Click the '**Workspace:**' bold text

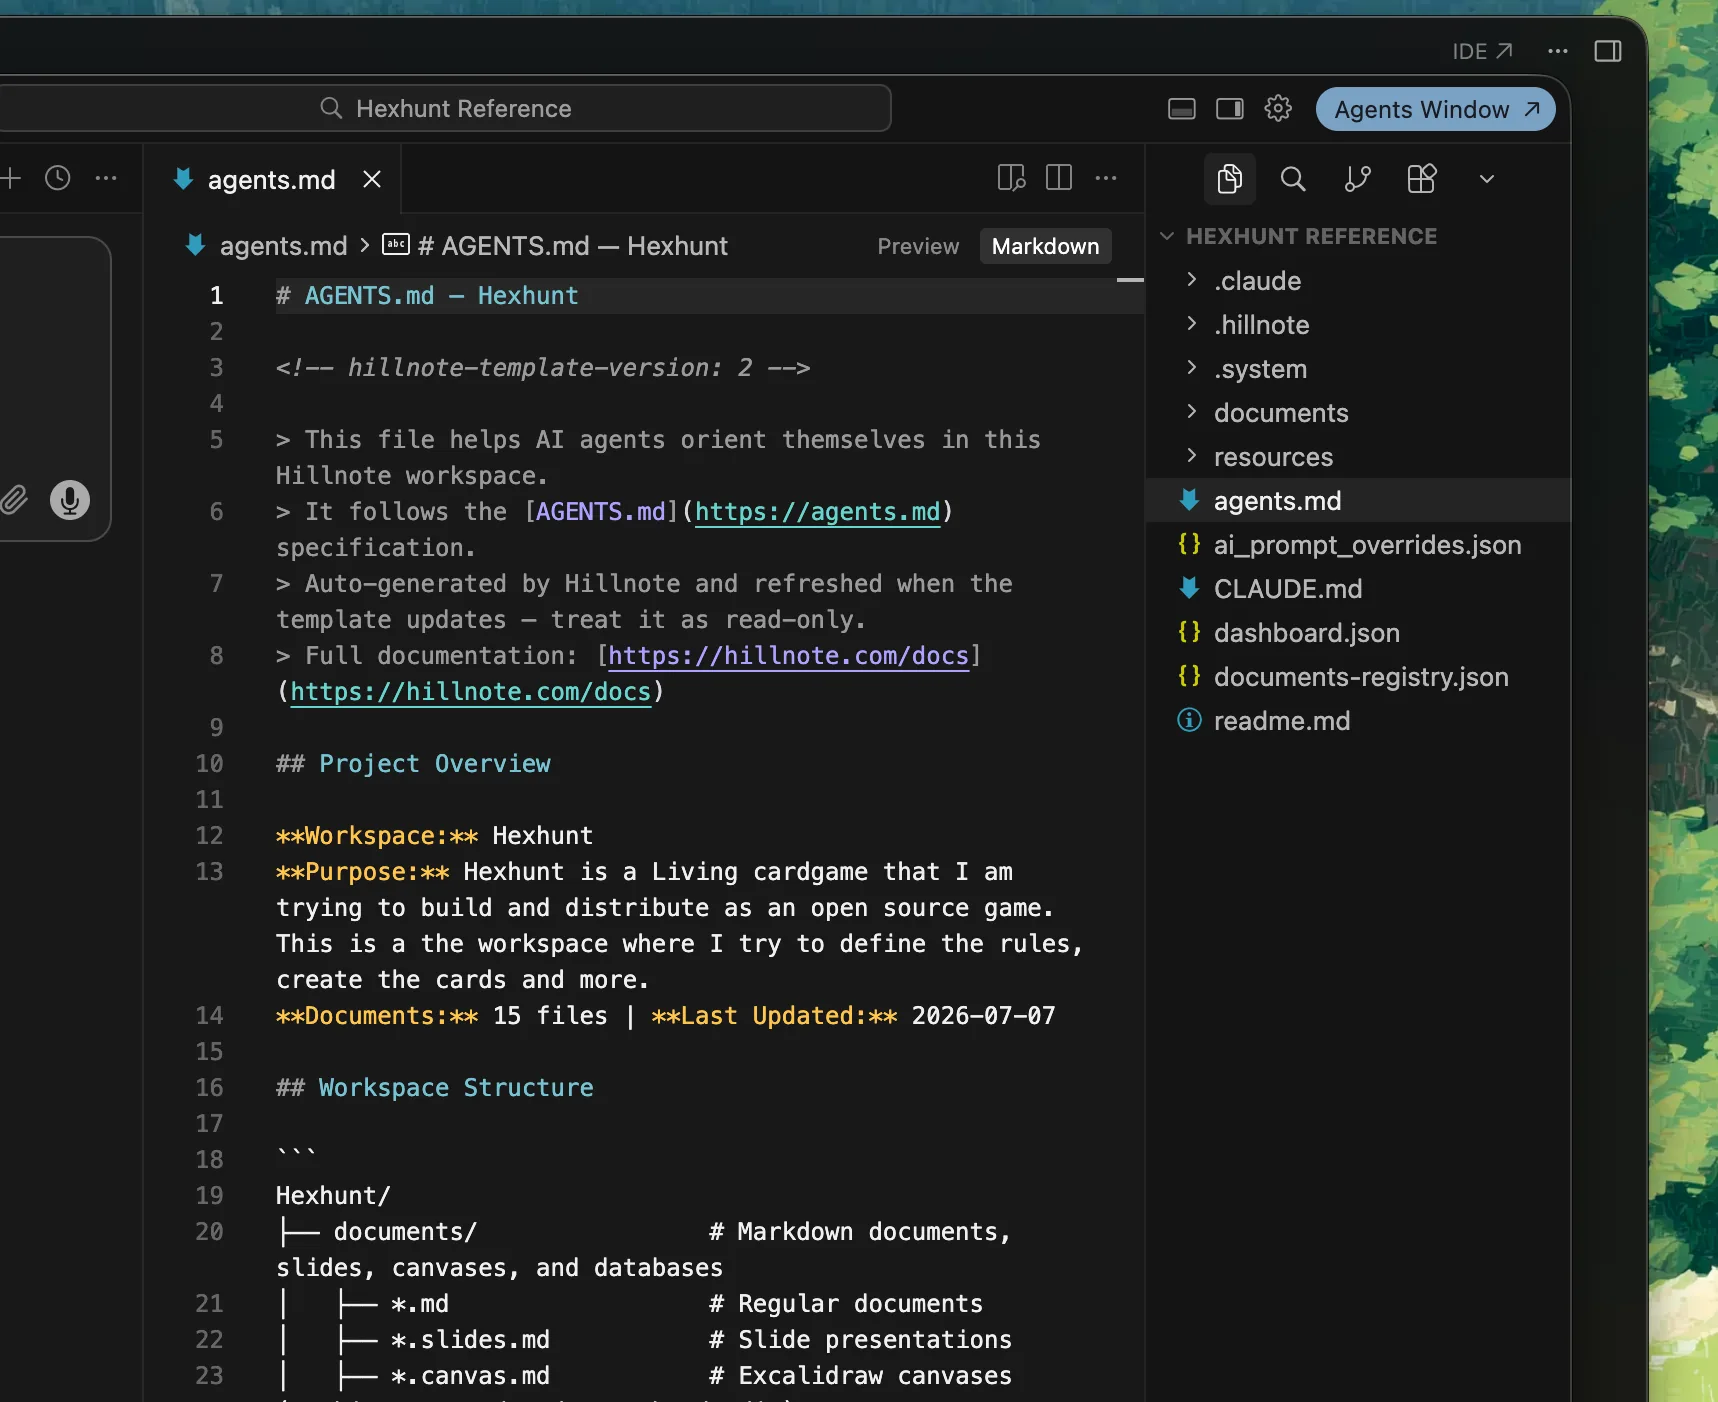tap(377, 836)
